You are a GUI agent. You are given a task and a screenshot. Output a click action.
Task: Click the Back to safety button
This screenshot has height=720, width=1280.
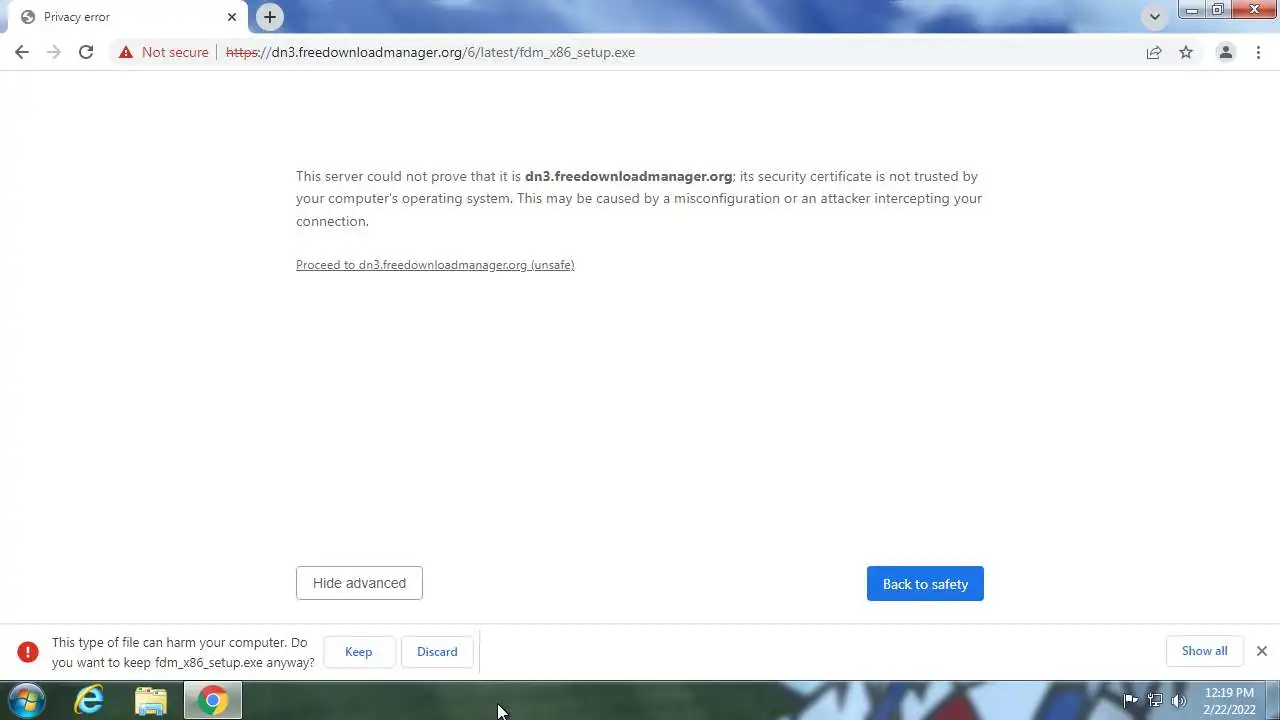(x=925, y=584)
